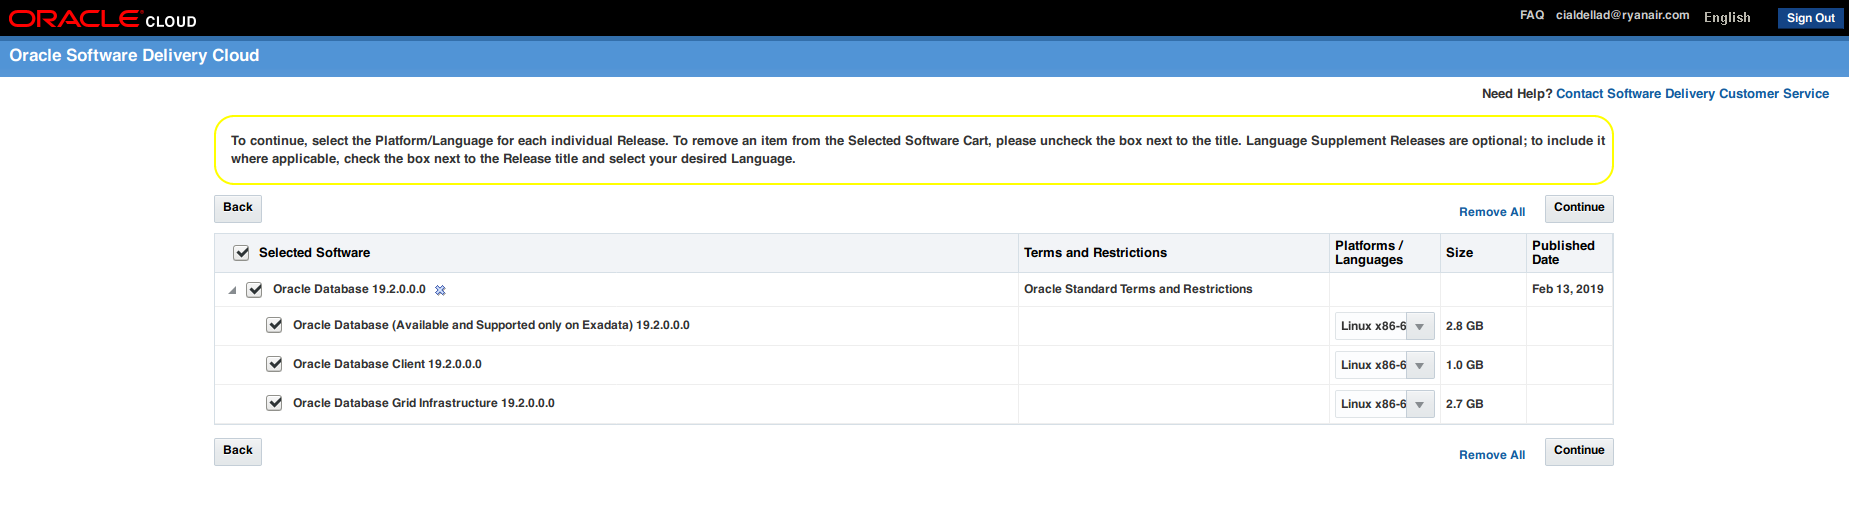Click the Sign Out button
Image resolution: width=1849 pixels, height=517 pixels.
[1810, 18]
